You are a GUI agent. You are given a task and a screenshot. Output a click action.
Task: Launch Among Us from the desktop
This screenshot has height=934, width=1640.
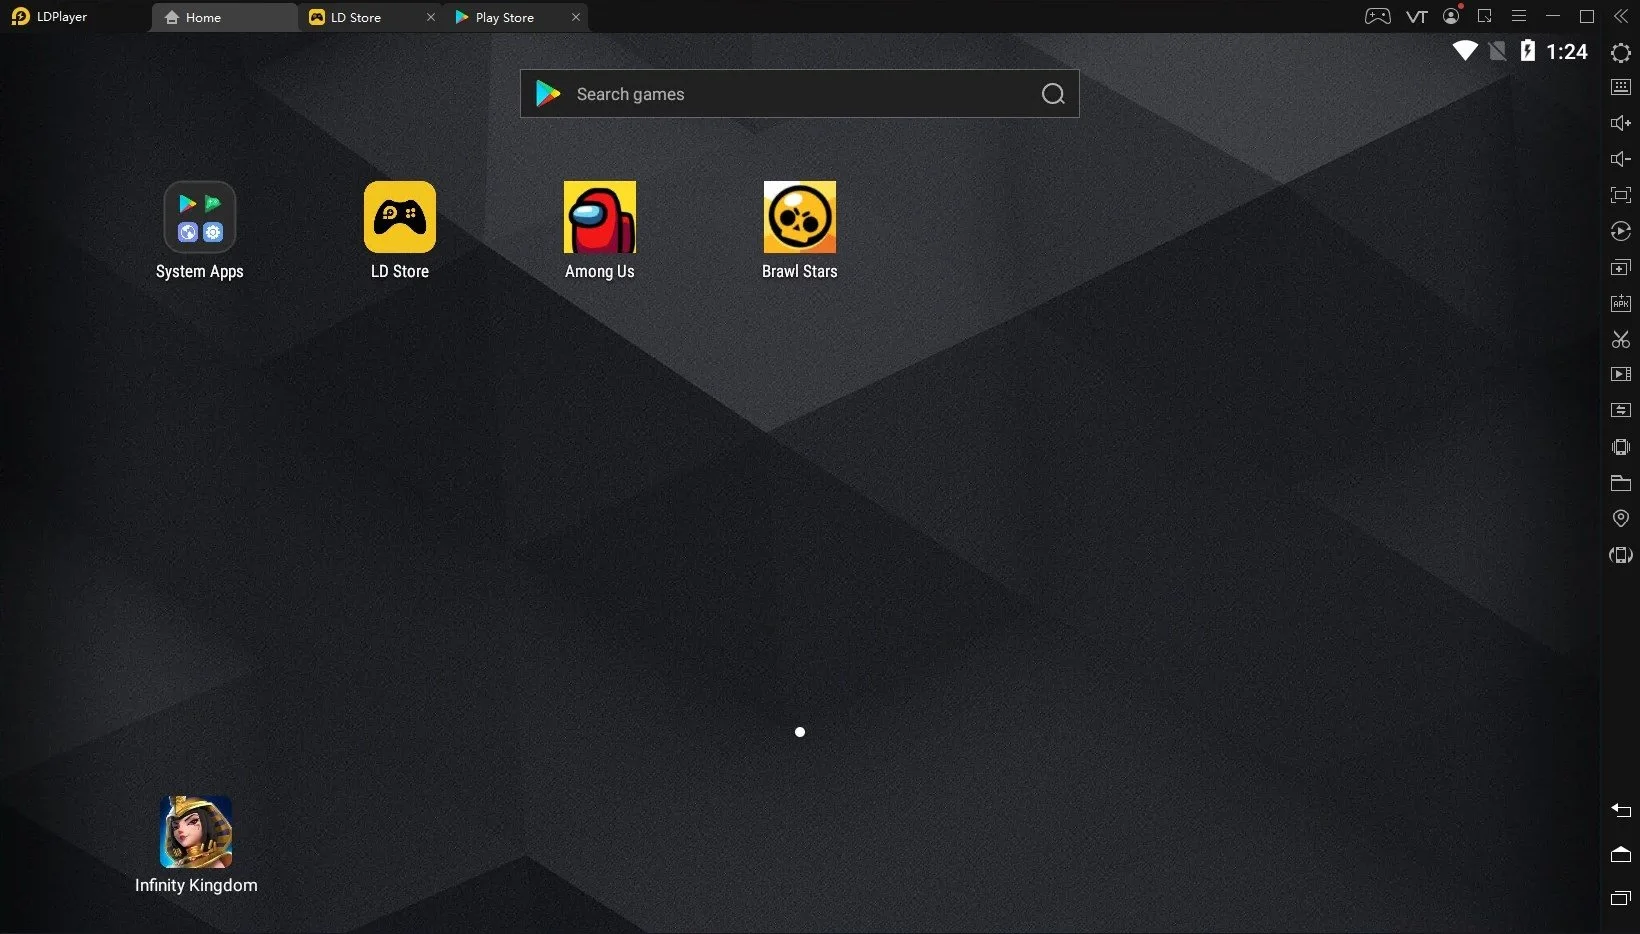600,217
